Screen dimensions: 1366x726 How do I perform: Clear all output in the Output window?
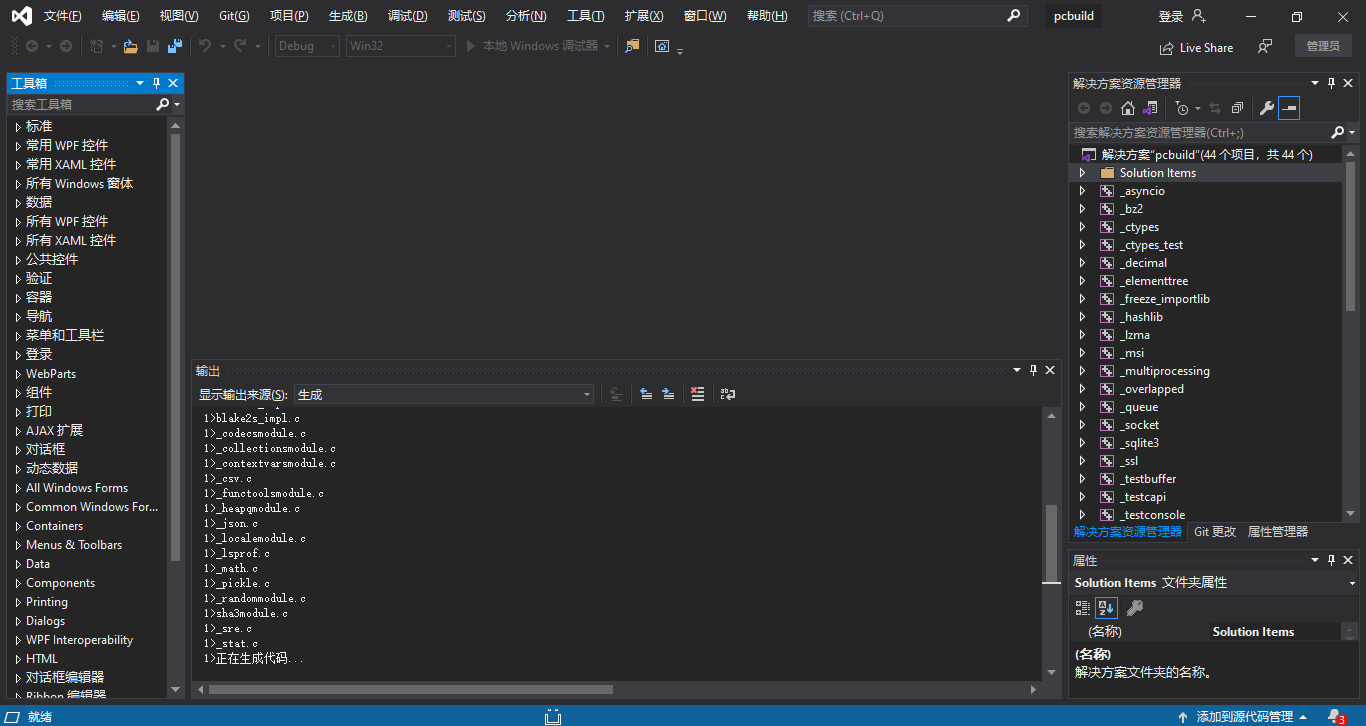[697, 393]
